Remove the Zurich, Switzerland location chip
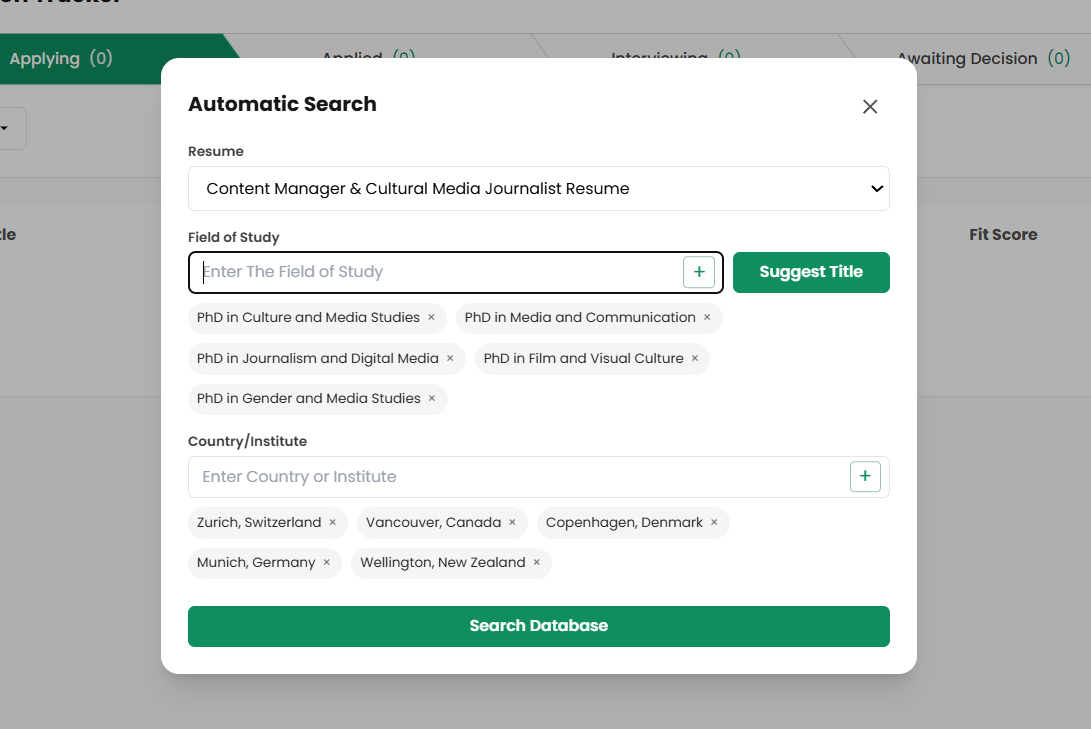 (332, 522)
